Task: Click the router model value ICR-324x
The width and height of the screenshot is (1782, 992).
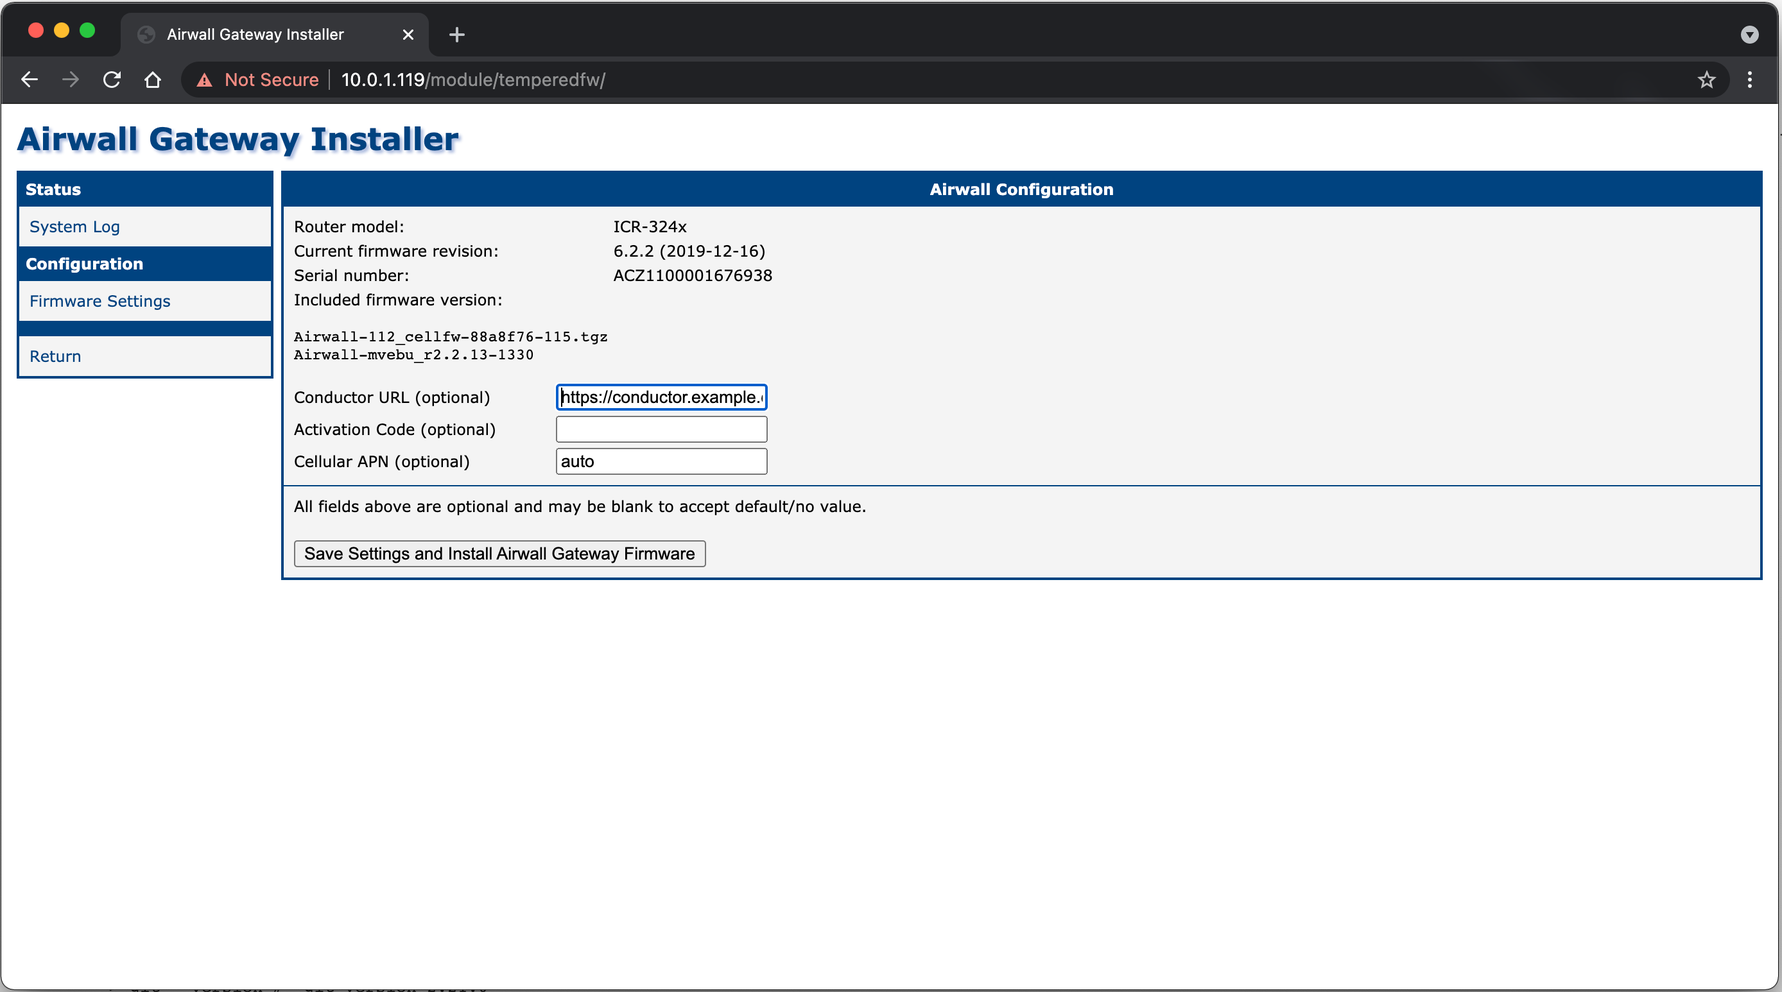Action: 650,227
